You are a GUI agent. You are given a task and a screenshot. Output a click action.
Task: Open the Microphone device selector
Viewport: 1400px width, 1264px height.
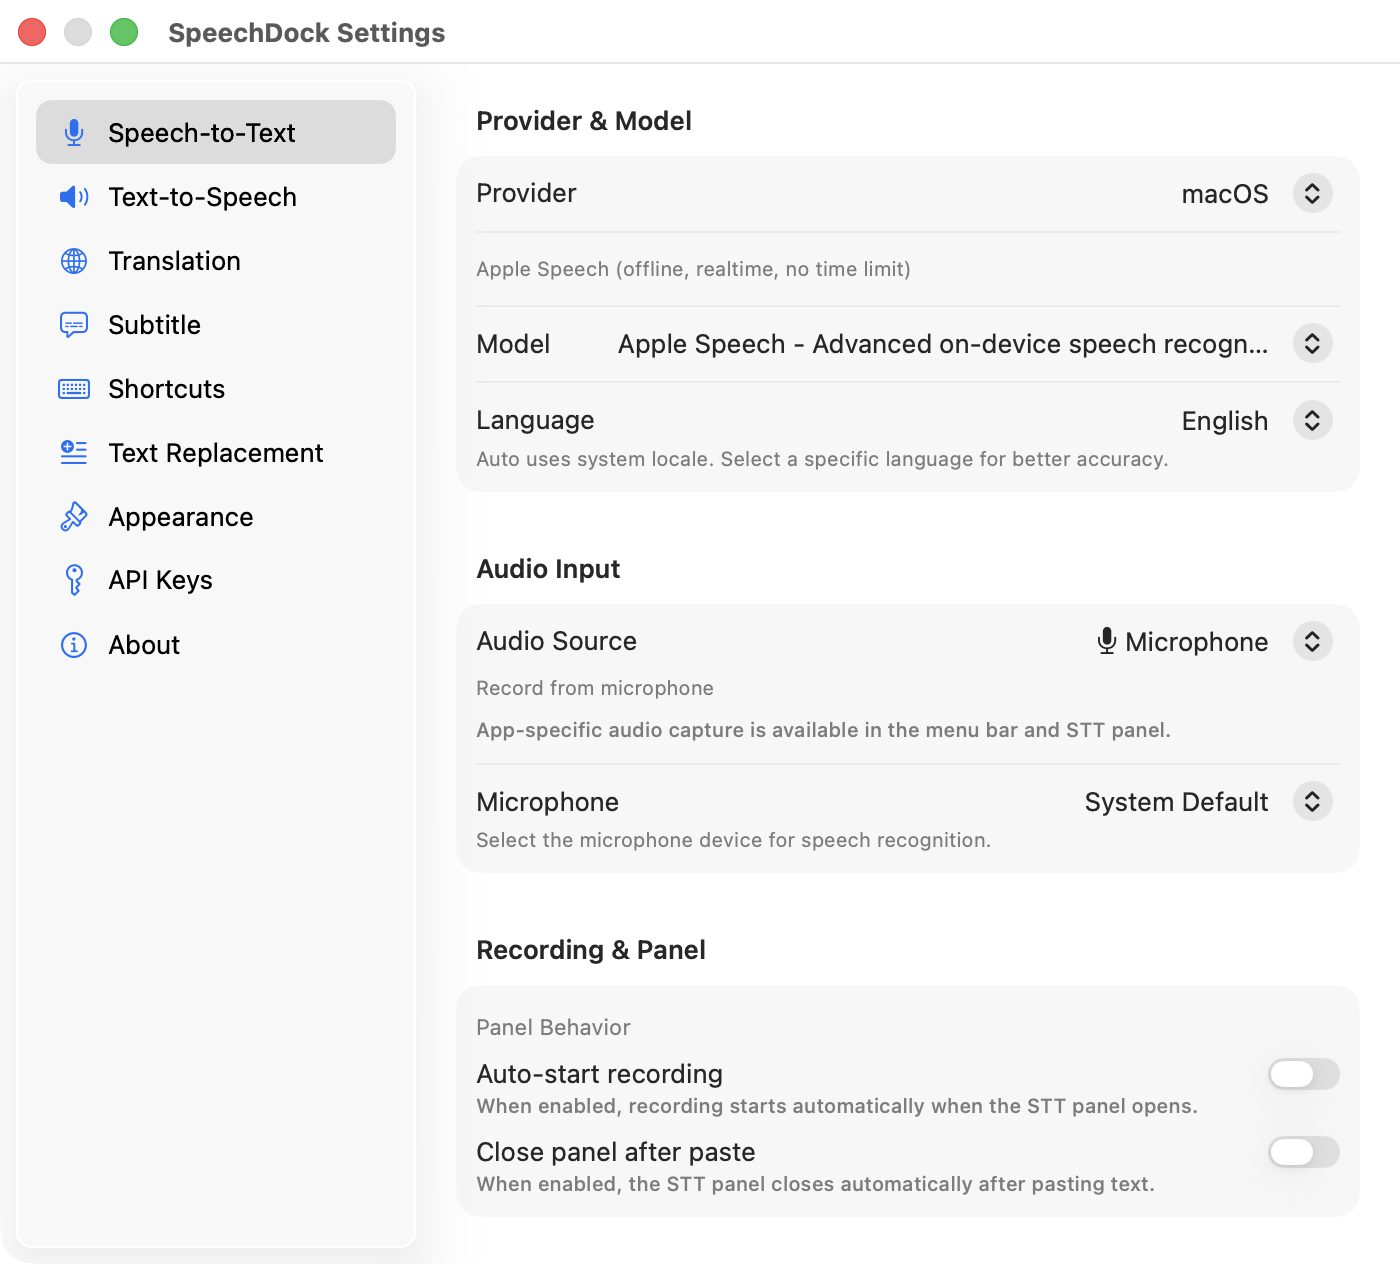point(1312,801)
